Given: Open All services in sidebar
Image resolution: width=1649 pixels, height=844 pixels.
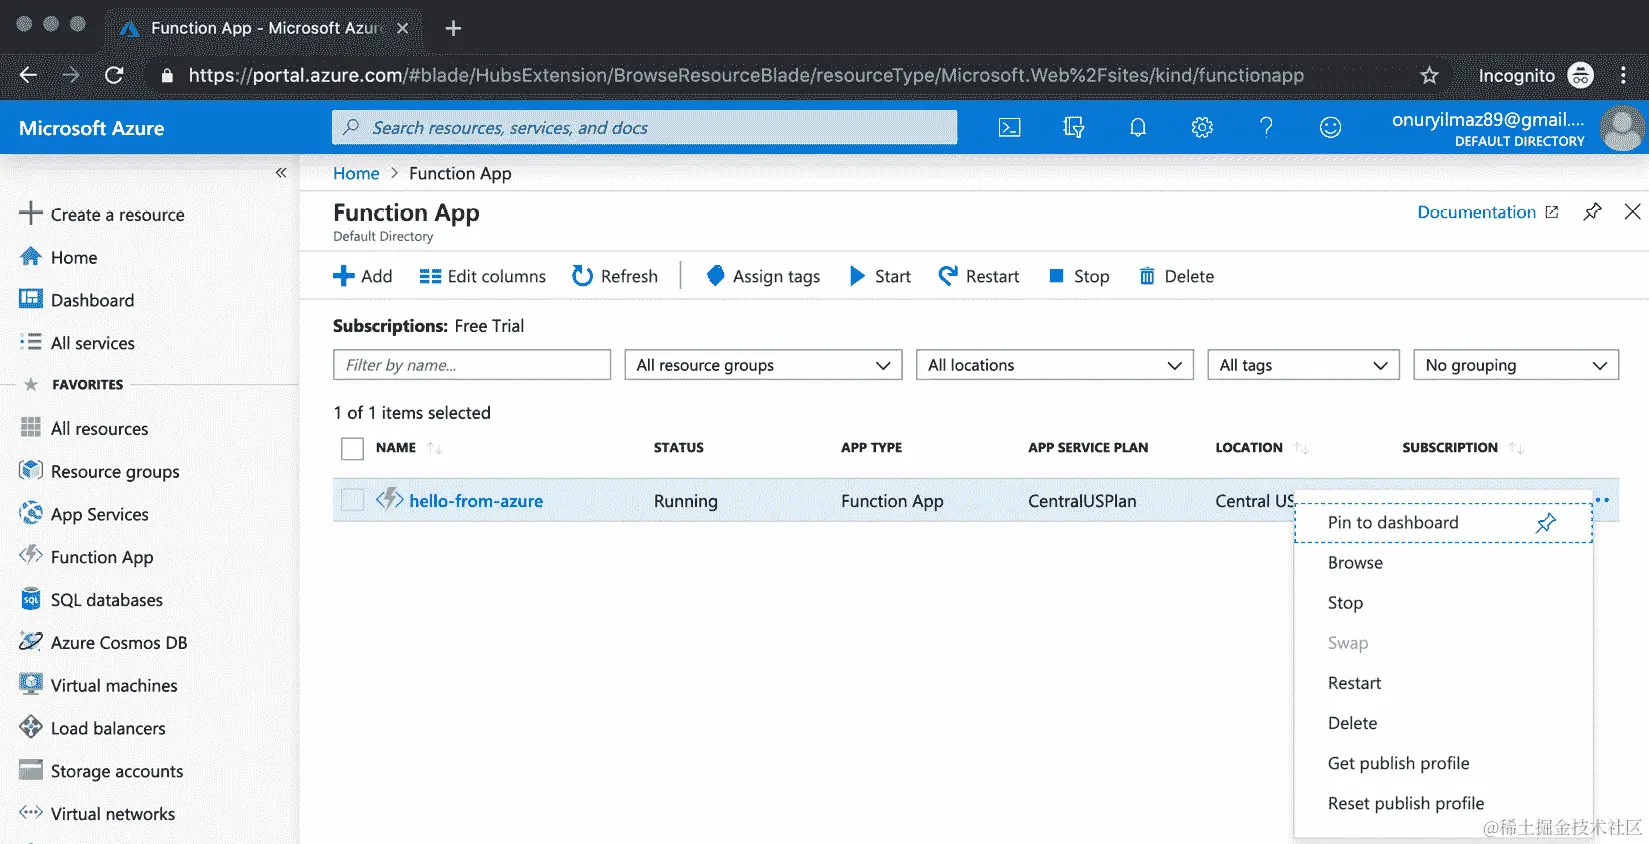Looking at the screenshot, I should pyautogui.click(x=77, y=343).
